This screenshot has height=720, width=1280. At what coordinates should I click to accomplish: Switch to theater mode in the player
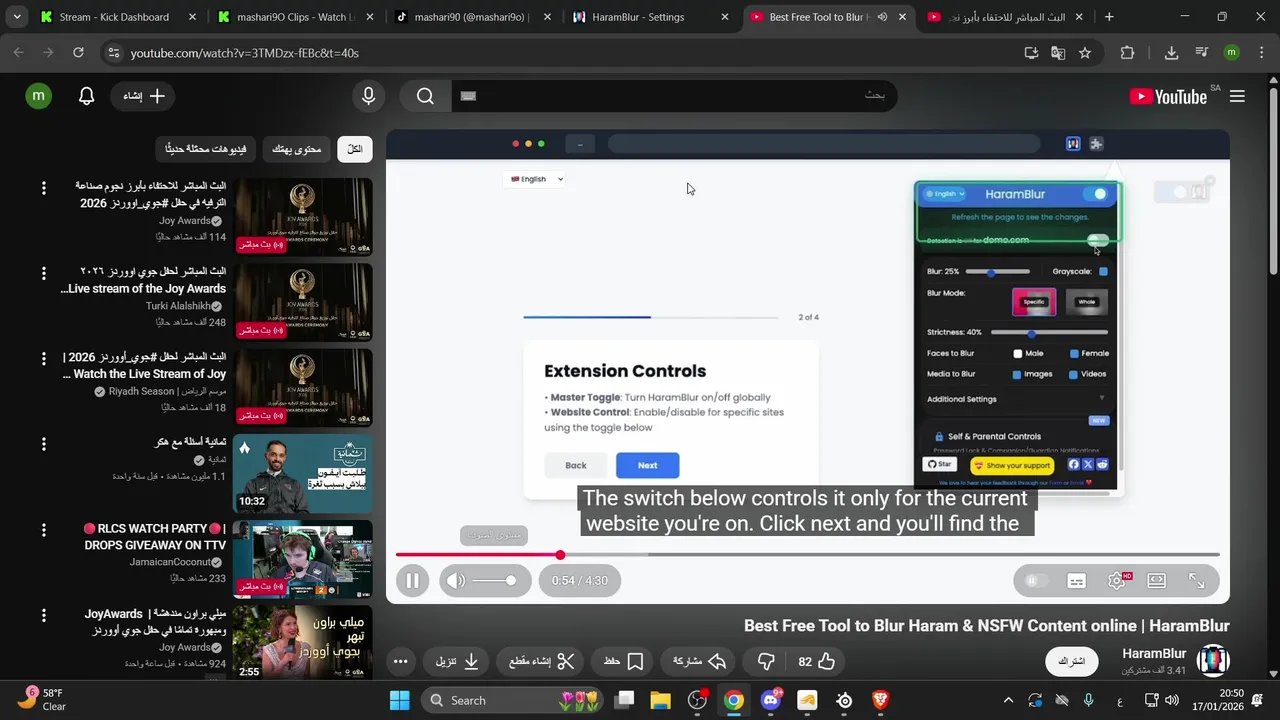point(1156,580)
